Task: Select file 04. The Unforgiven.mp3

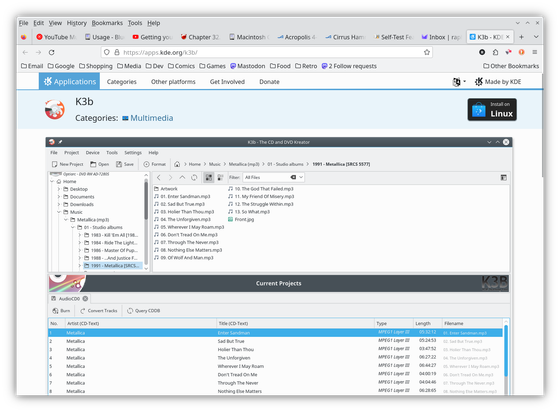Action: click(x=182, y=220)
